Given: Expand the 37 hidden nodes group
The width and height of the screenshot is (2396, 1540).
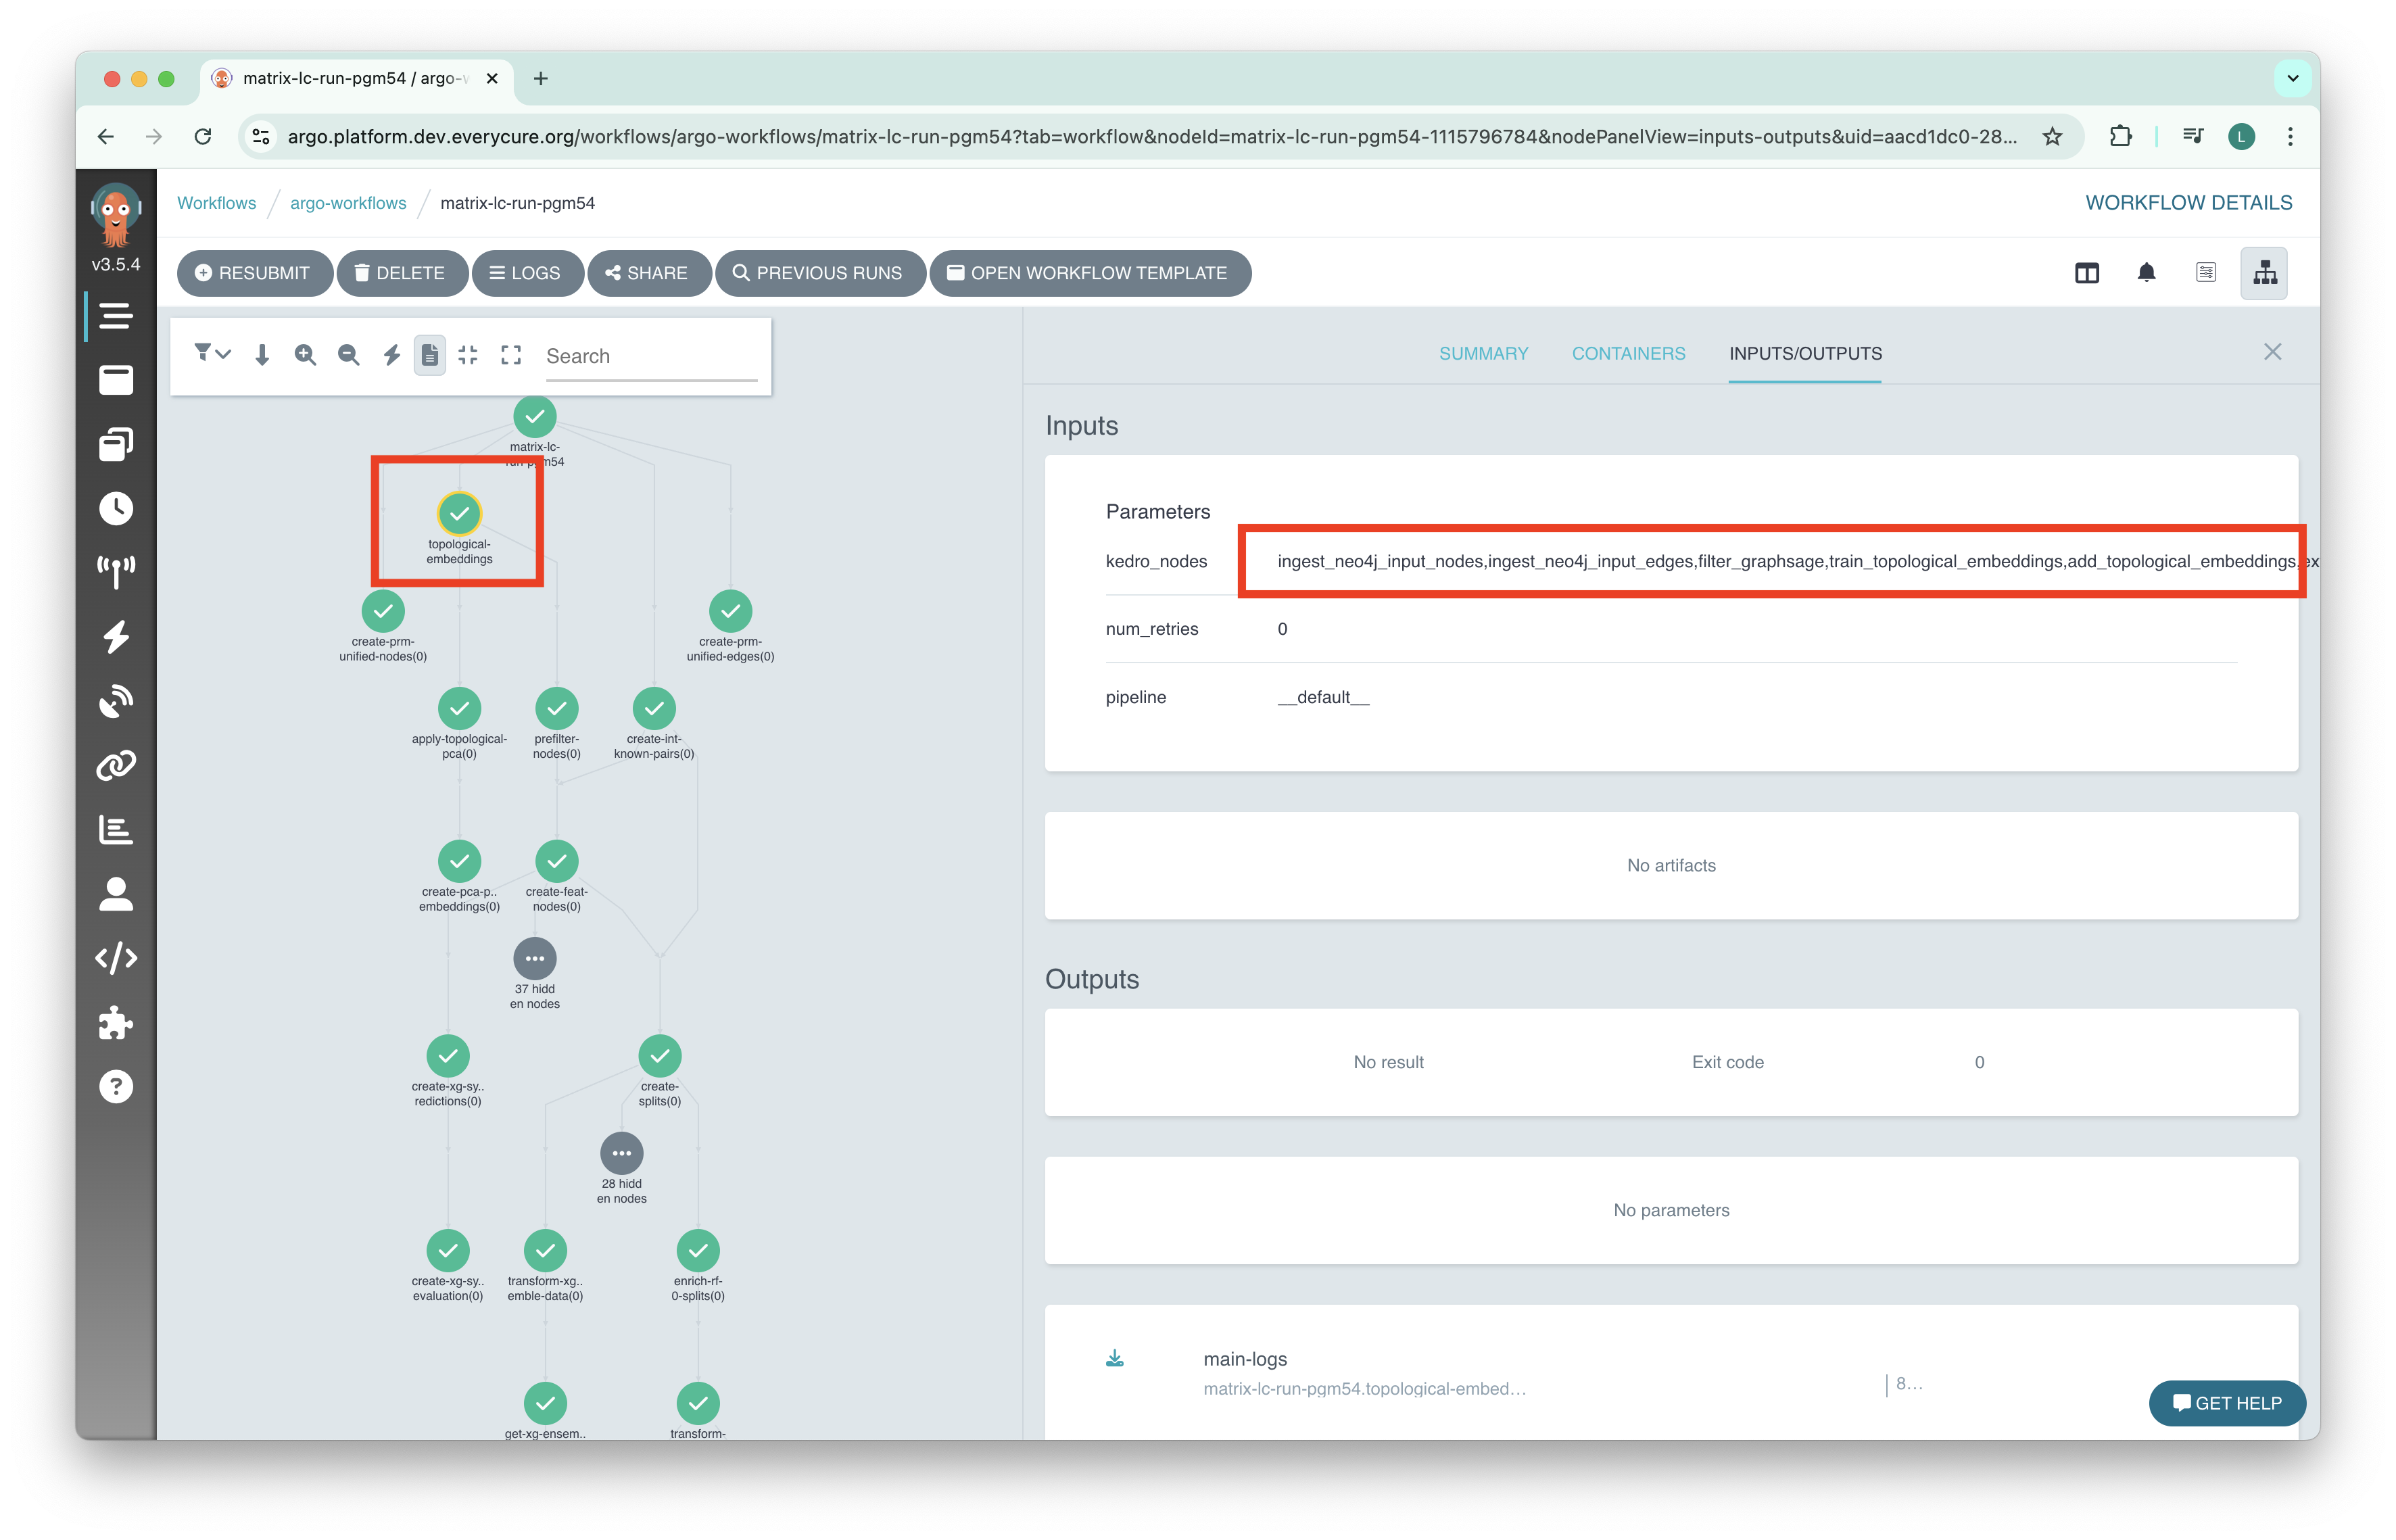Looking at the screenshot, I should [x=535, y=958].
